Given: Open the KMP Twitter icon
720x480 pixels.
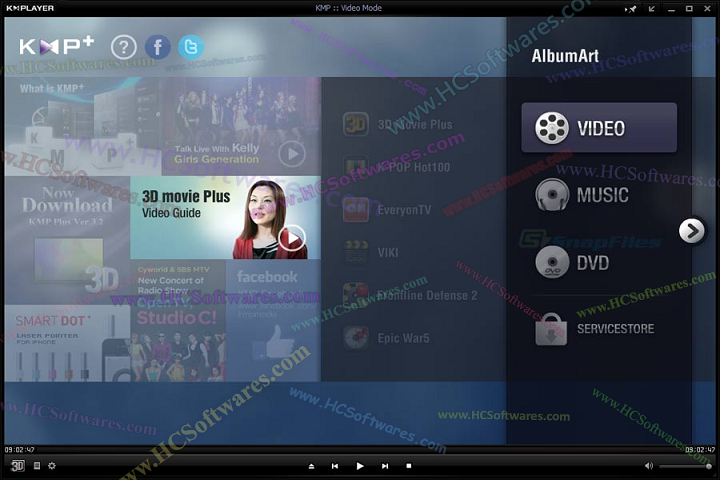Looking at the screenshot, I should point(191,47).
